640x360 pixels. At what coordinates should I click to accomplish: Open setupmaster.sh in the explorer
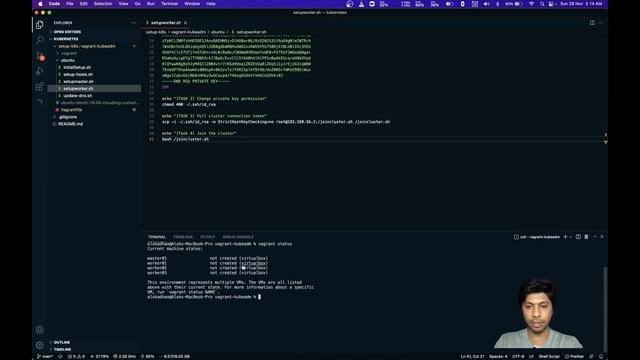click(78, 82)
